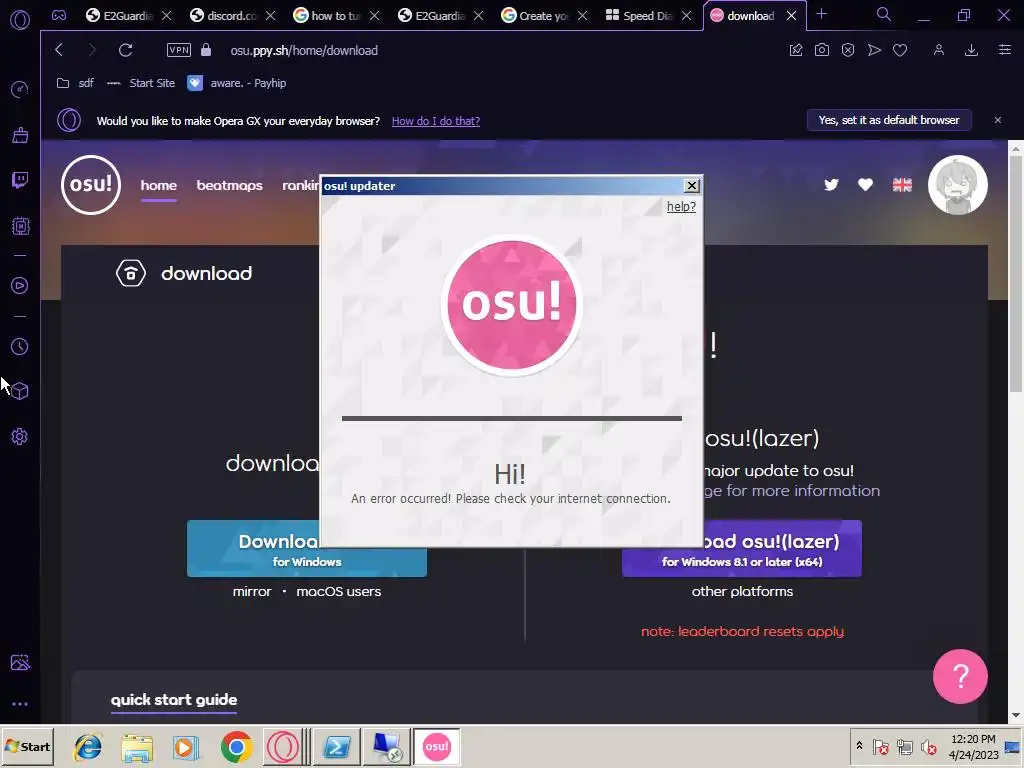
Task: Open sidebar three-dots more menu
Action: (x=20, y=704)
